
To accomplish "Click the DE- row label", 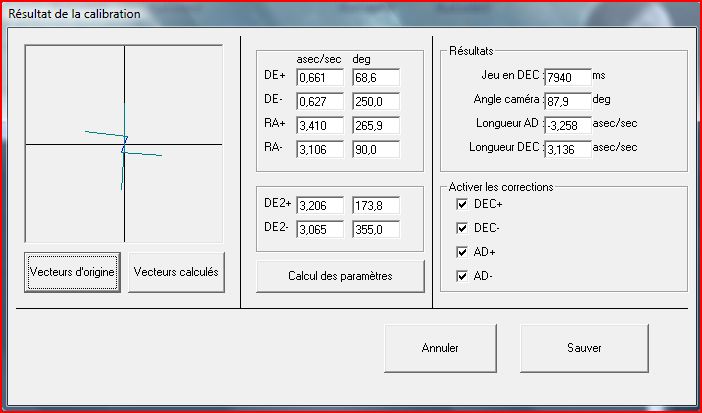I will pos(273,99).
